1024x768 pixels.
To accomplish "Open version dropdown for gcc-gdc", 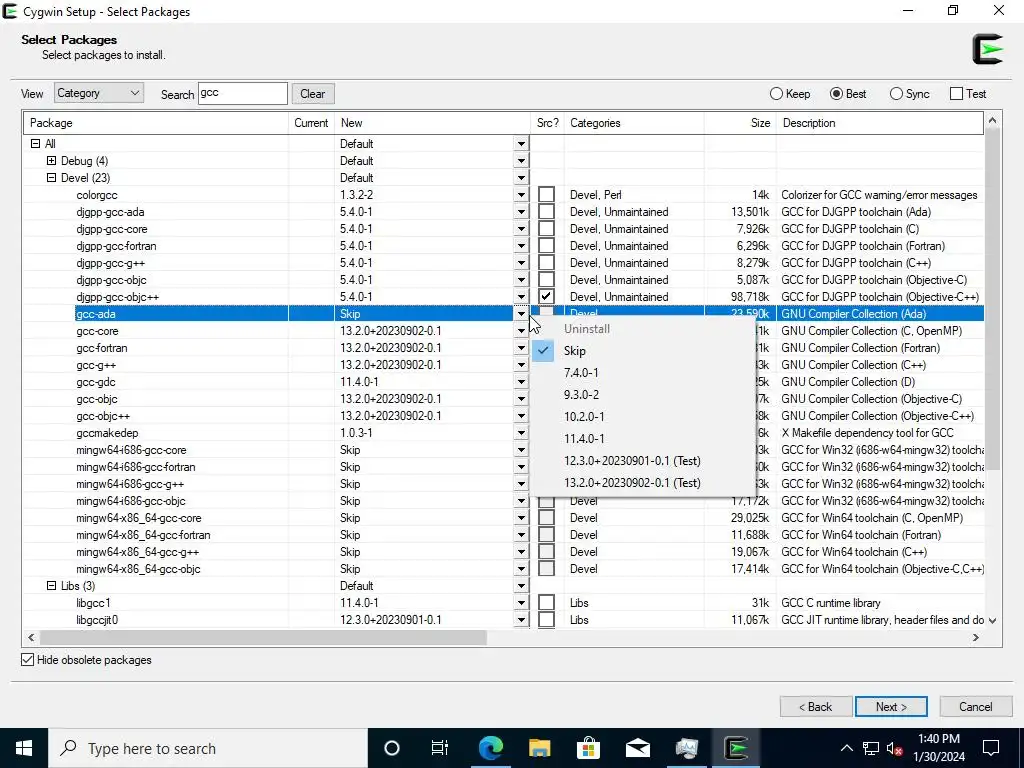I will point(521,382).
